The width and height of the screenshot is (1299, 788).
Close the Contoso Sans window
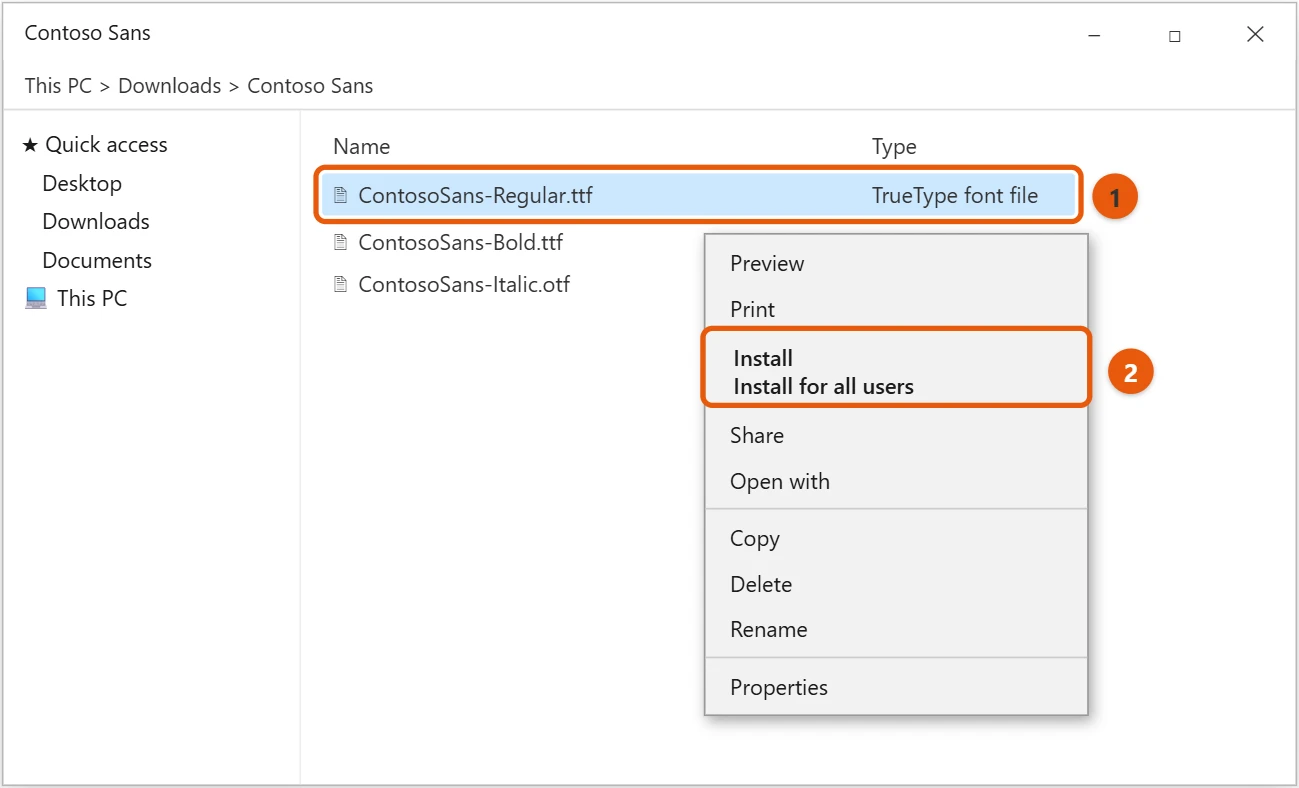tap(1255, 34)
